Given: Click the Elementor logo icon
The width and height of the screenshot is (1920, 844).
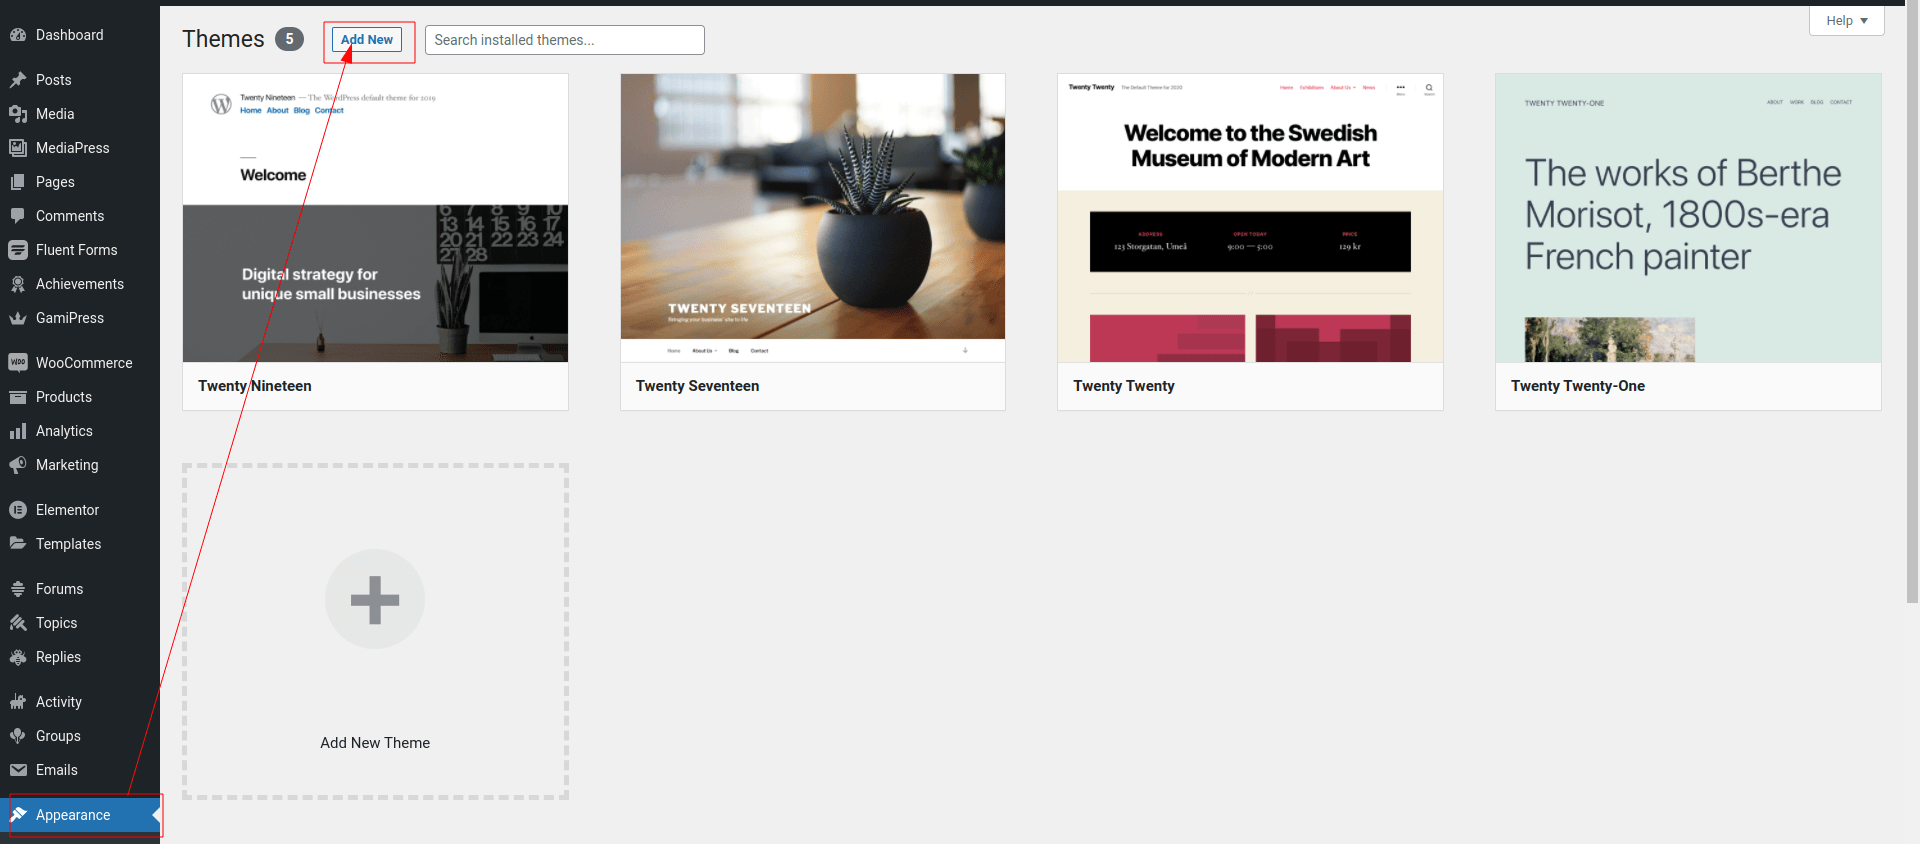Looking at the screenshot, I should coord(18,510).
